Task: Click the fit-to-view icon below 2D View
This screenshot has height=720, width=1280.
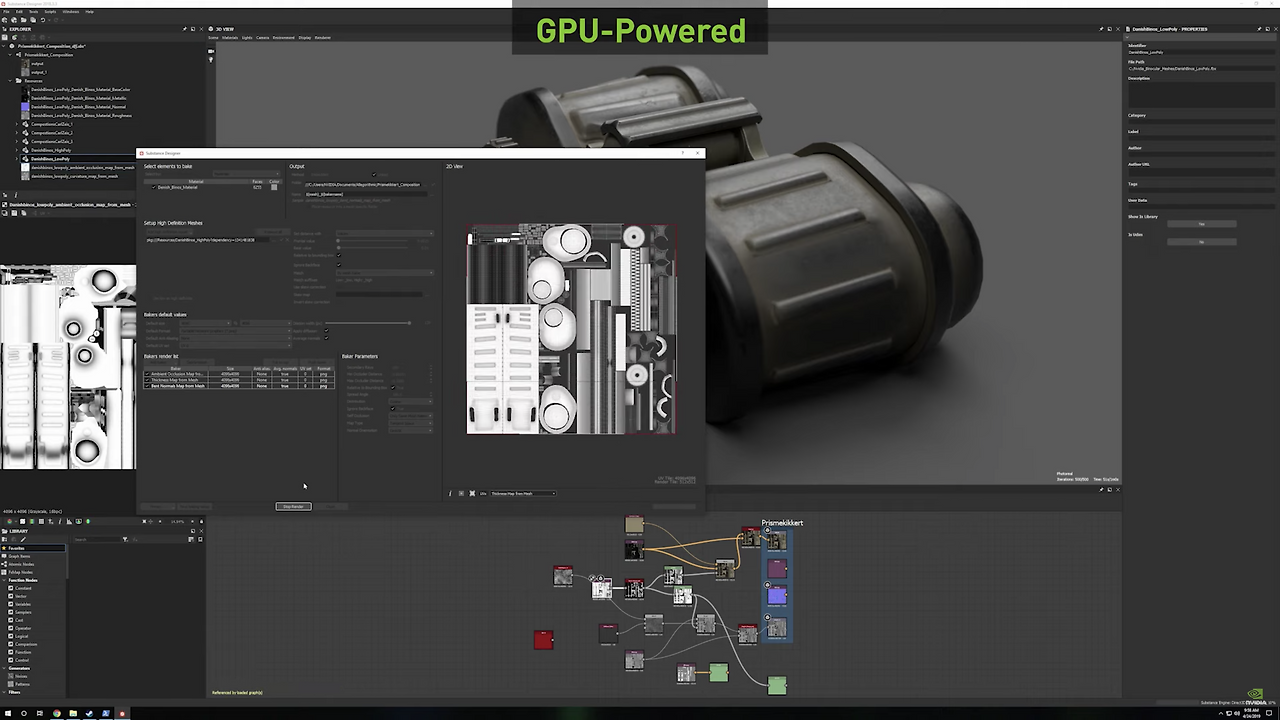Action: click(472, 493)
